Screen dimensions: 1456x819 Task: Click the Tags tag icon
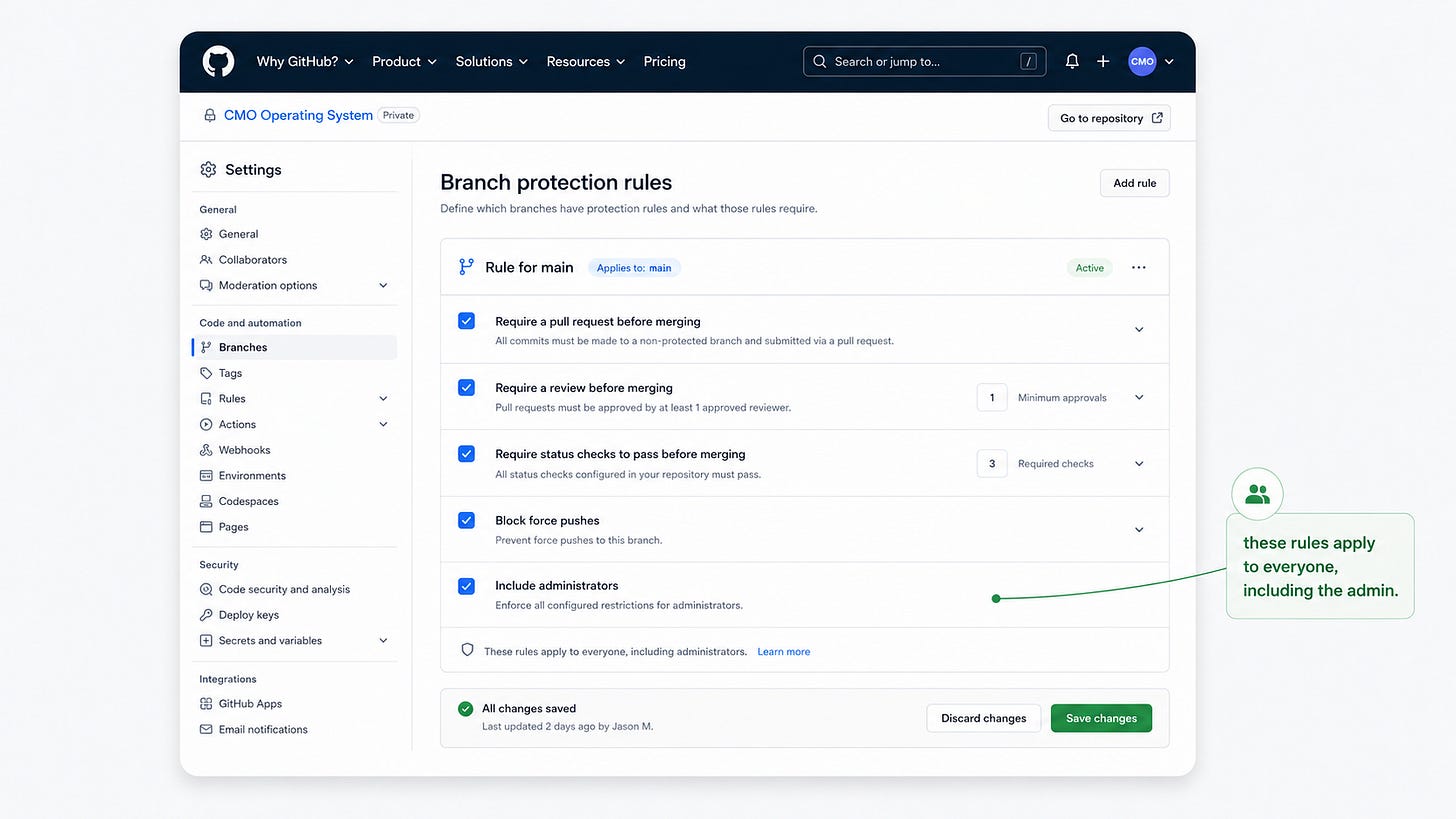pyautogui.click(x=206, y=373)
